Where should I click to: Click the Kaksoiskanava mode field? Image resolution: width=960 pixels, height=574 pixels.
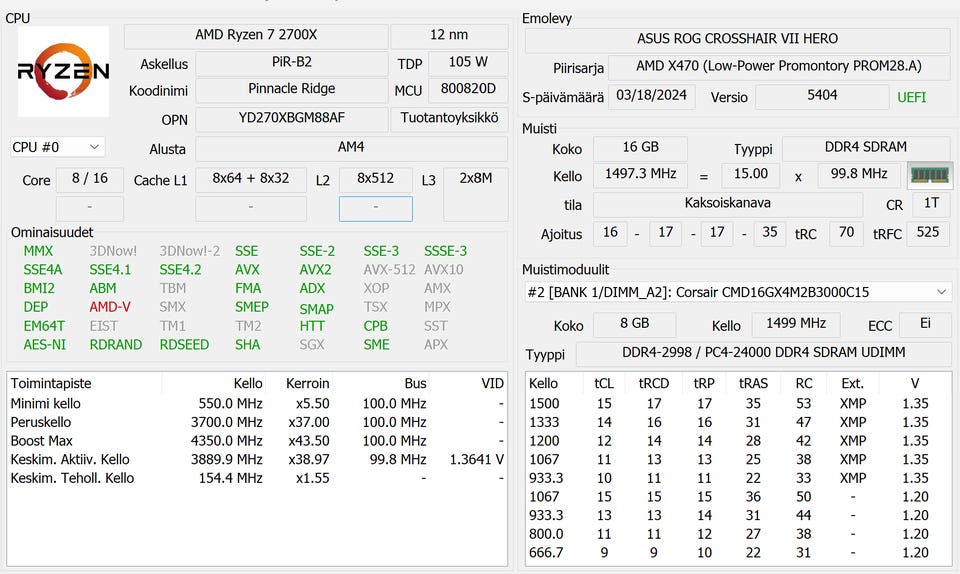pos(727,204)
